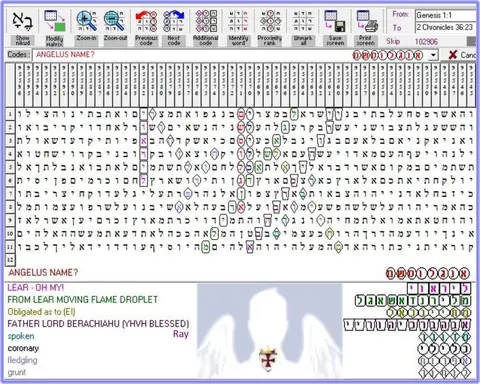Image resolution: width=480 pixels, height=384 pixels.
Task: Go to the Previous code icon
Action: click(x=146, y=21)
